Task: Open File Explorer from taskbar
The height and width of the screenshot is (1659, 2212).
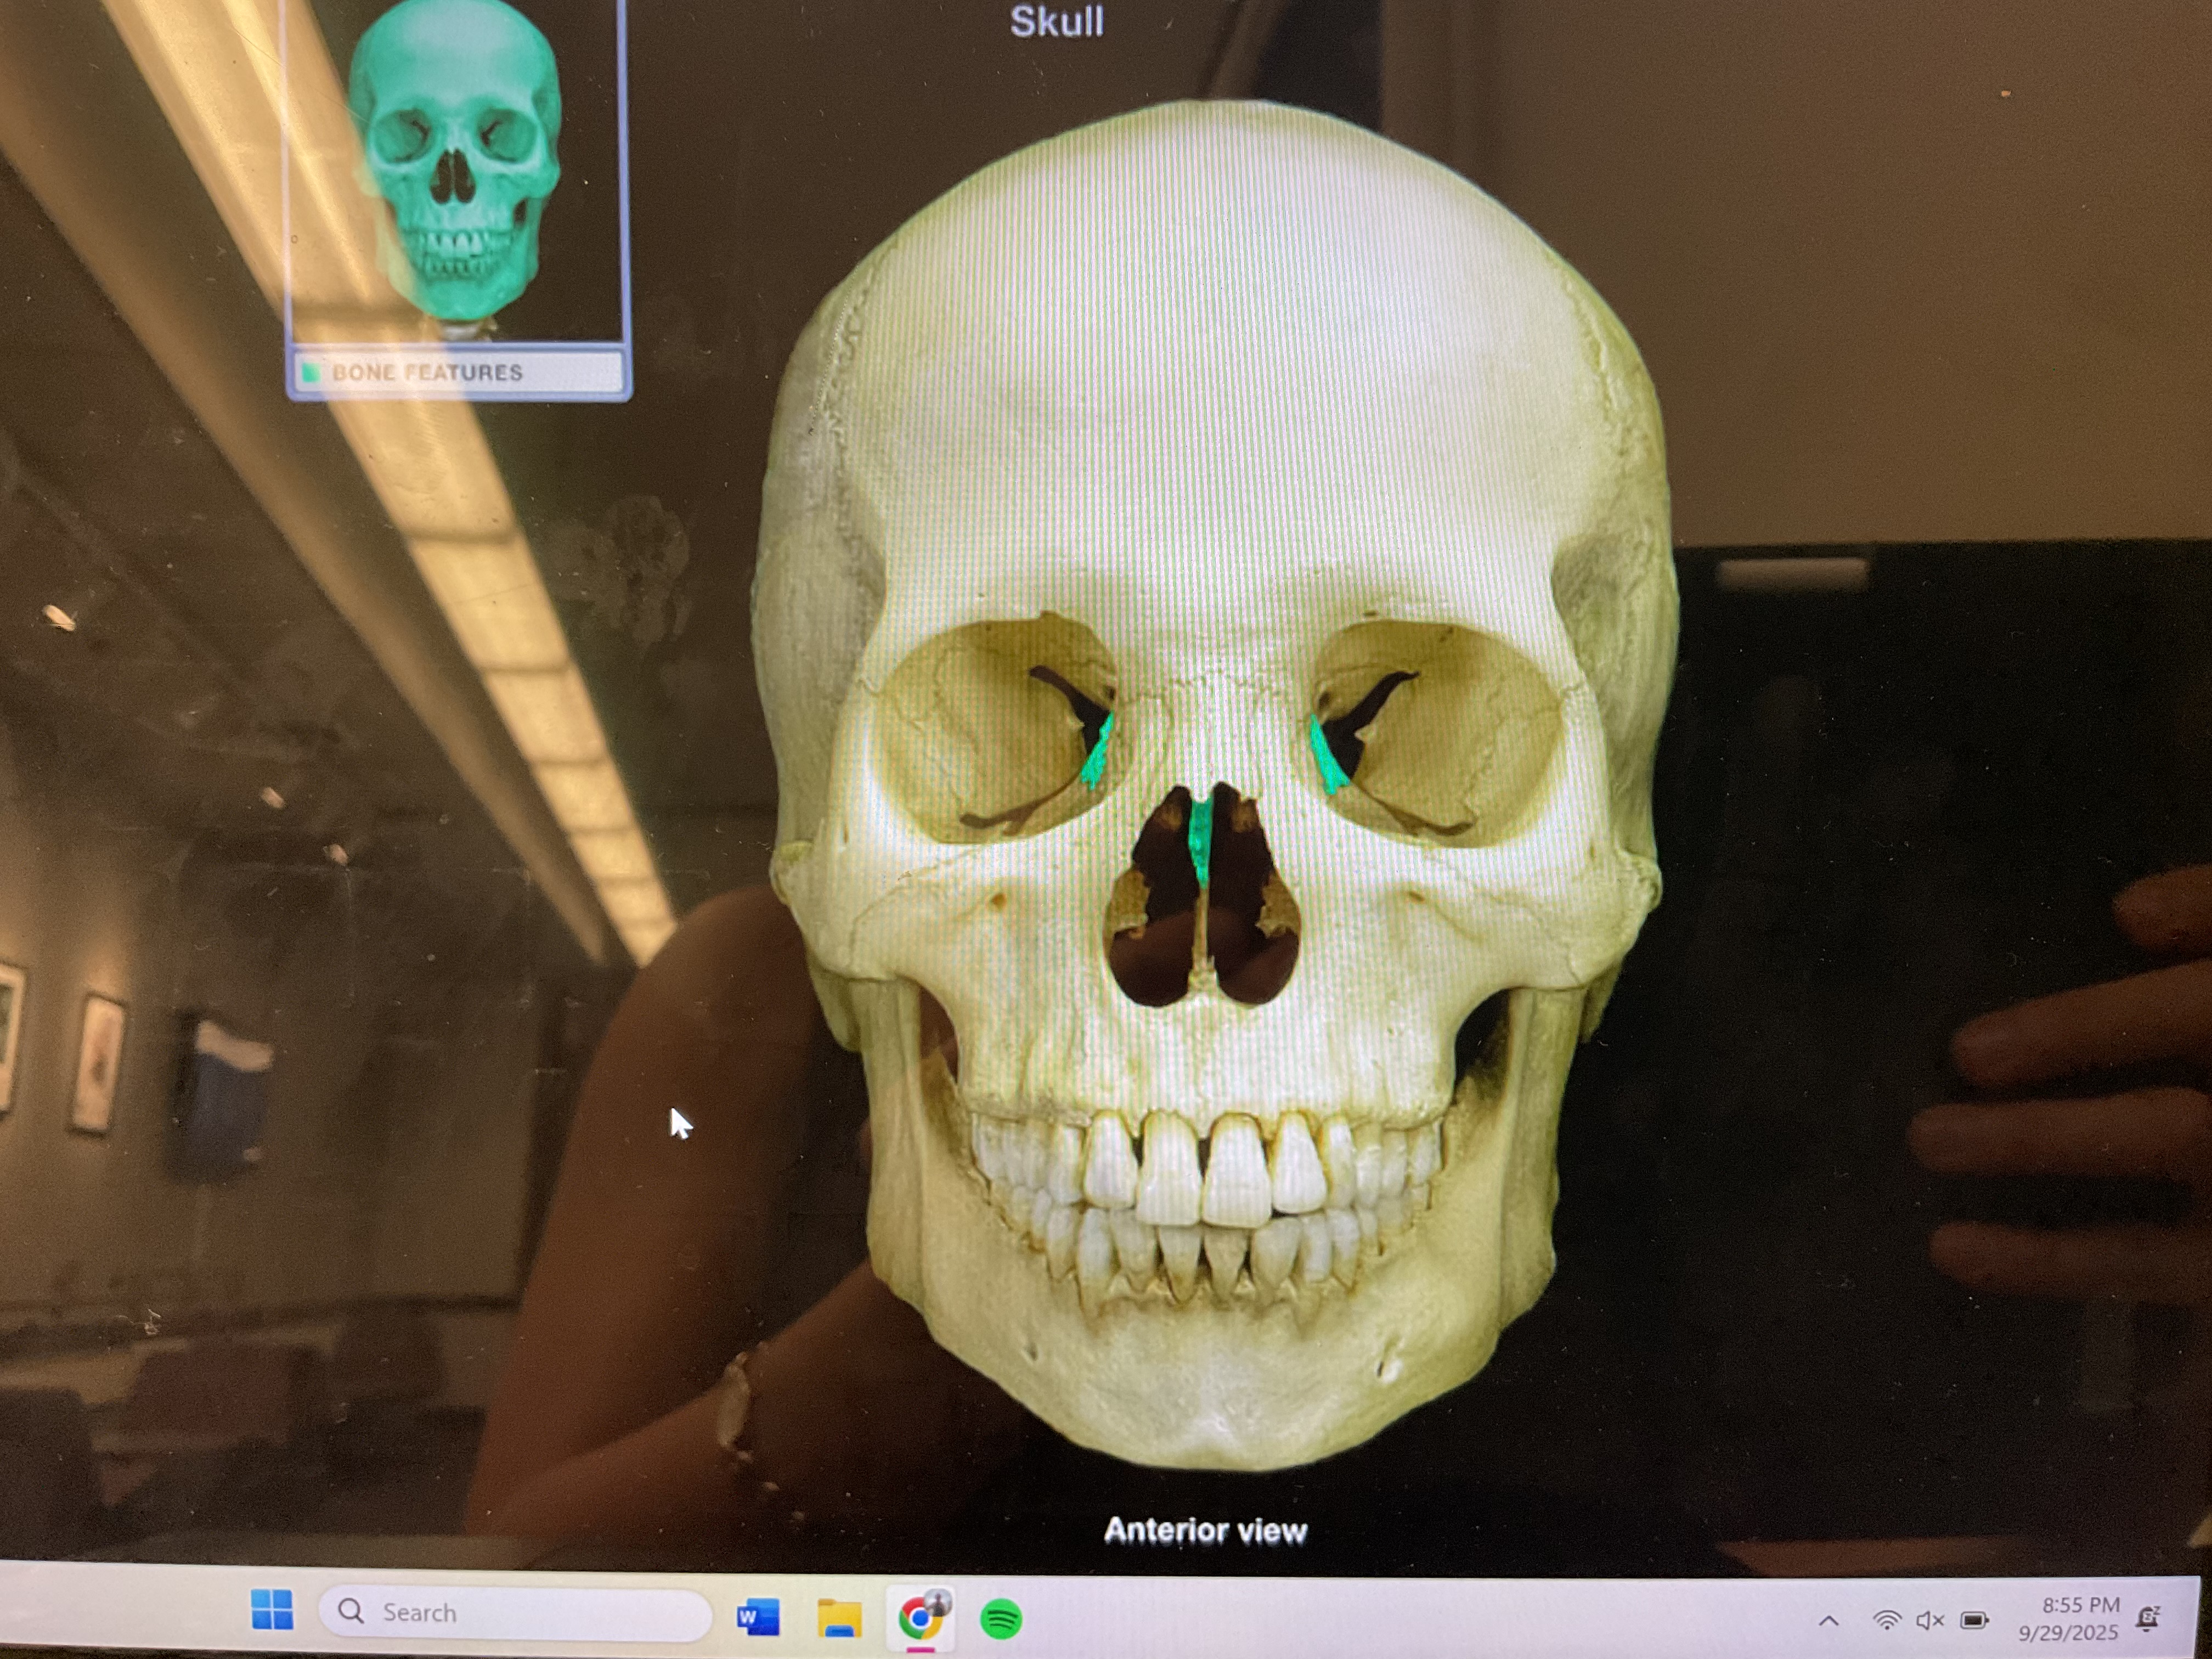Action: pos(839,1617)
